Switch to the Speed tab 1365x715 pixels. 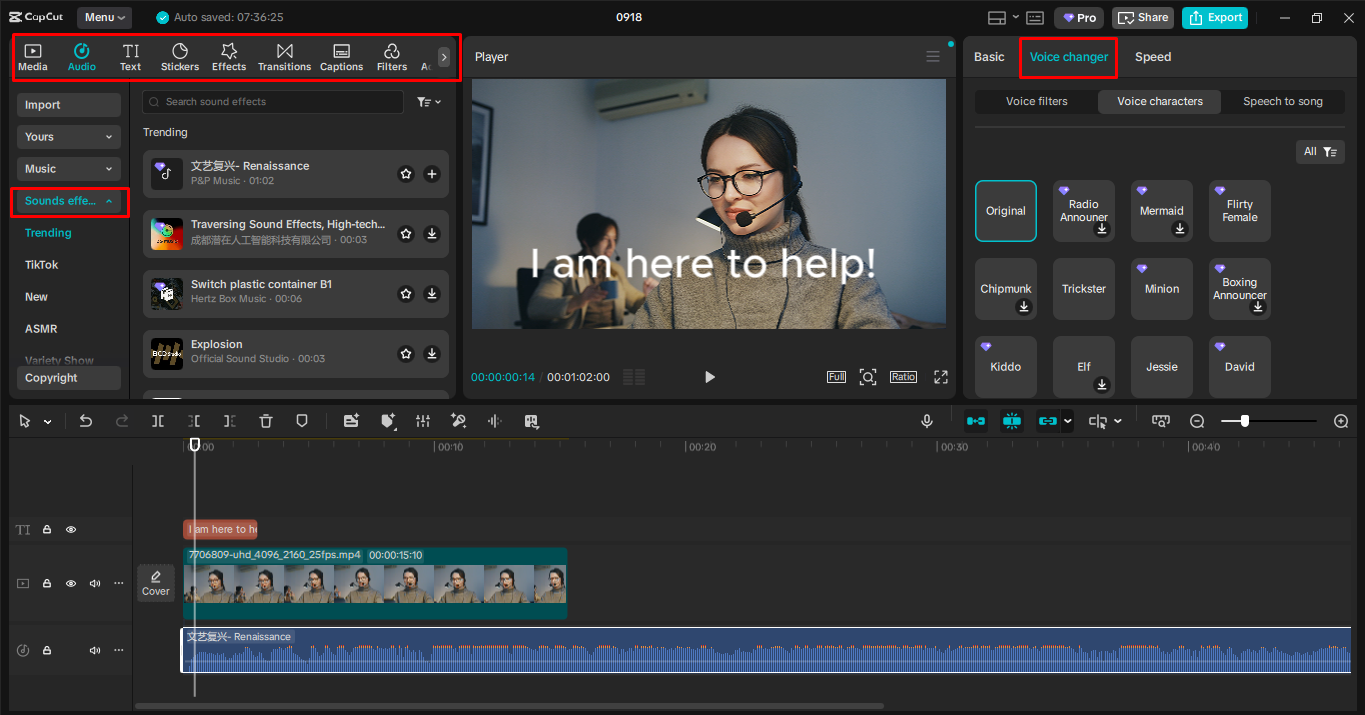click(1152, 57)
